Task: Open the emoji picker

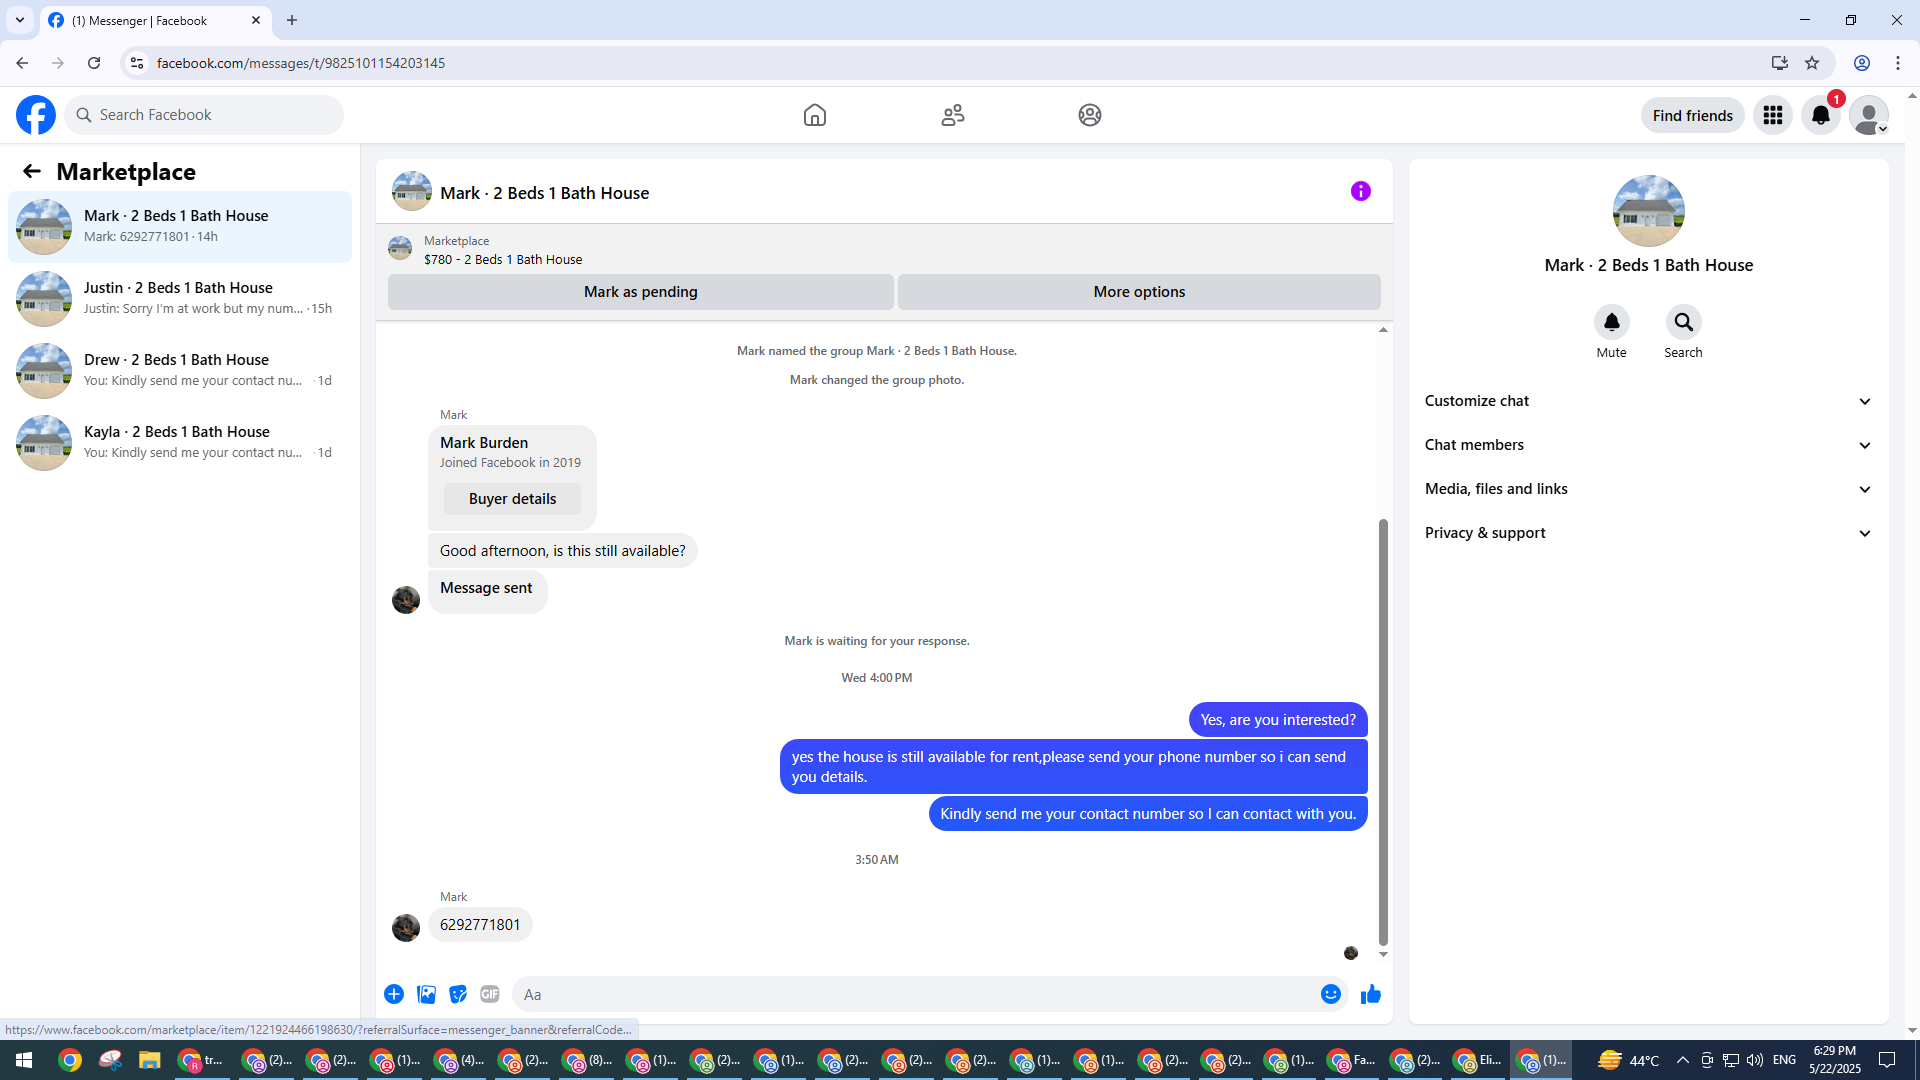Action: pos(1331,994)
